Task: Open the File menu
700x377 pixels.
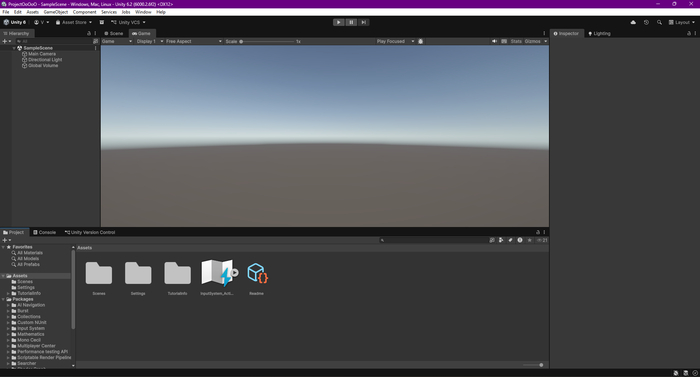Action: 6,12
